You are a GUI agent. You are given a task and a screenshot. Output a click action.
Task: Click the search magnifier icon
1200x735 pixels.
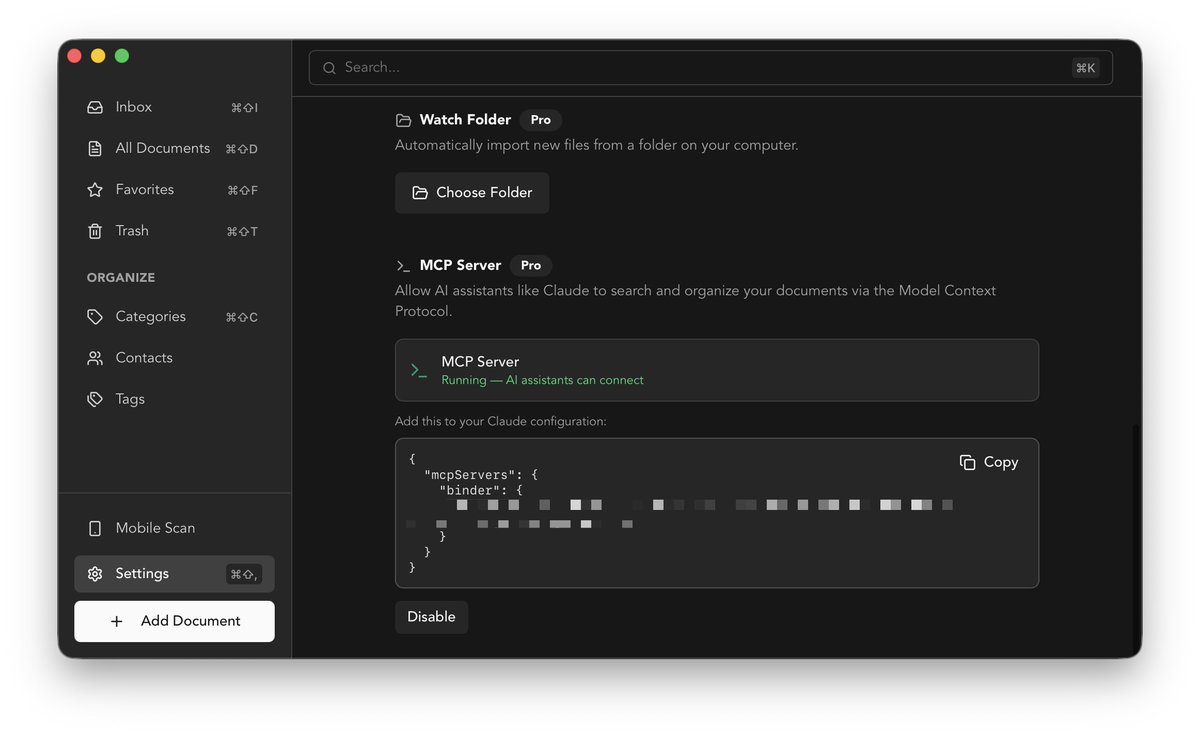click(x=329, y=68)
